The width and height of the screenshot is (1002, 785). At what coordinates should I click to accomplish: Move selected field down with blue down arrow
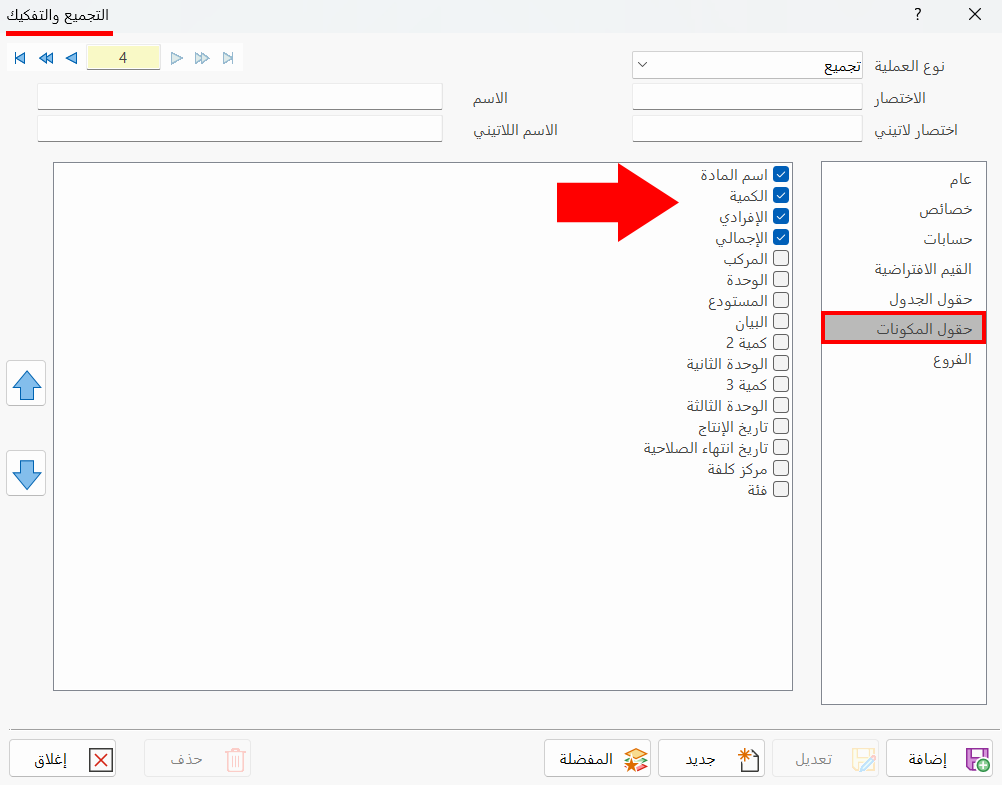pos(26,473)
